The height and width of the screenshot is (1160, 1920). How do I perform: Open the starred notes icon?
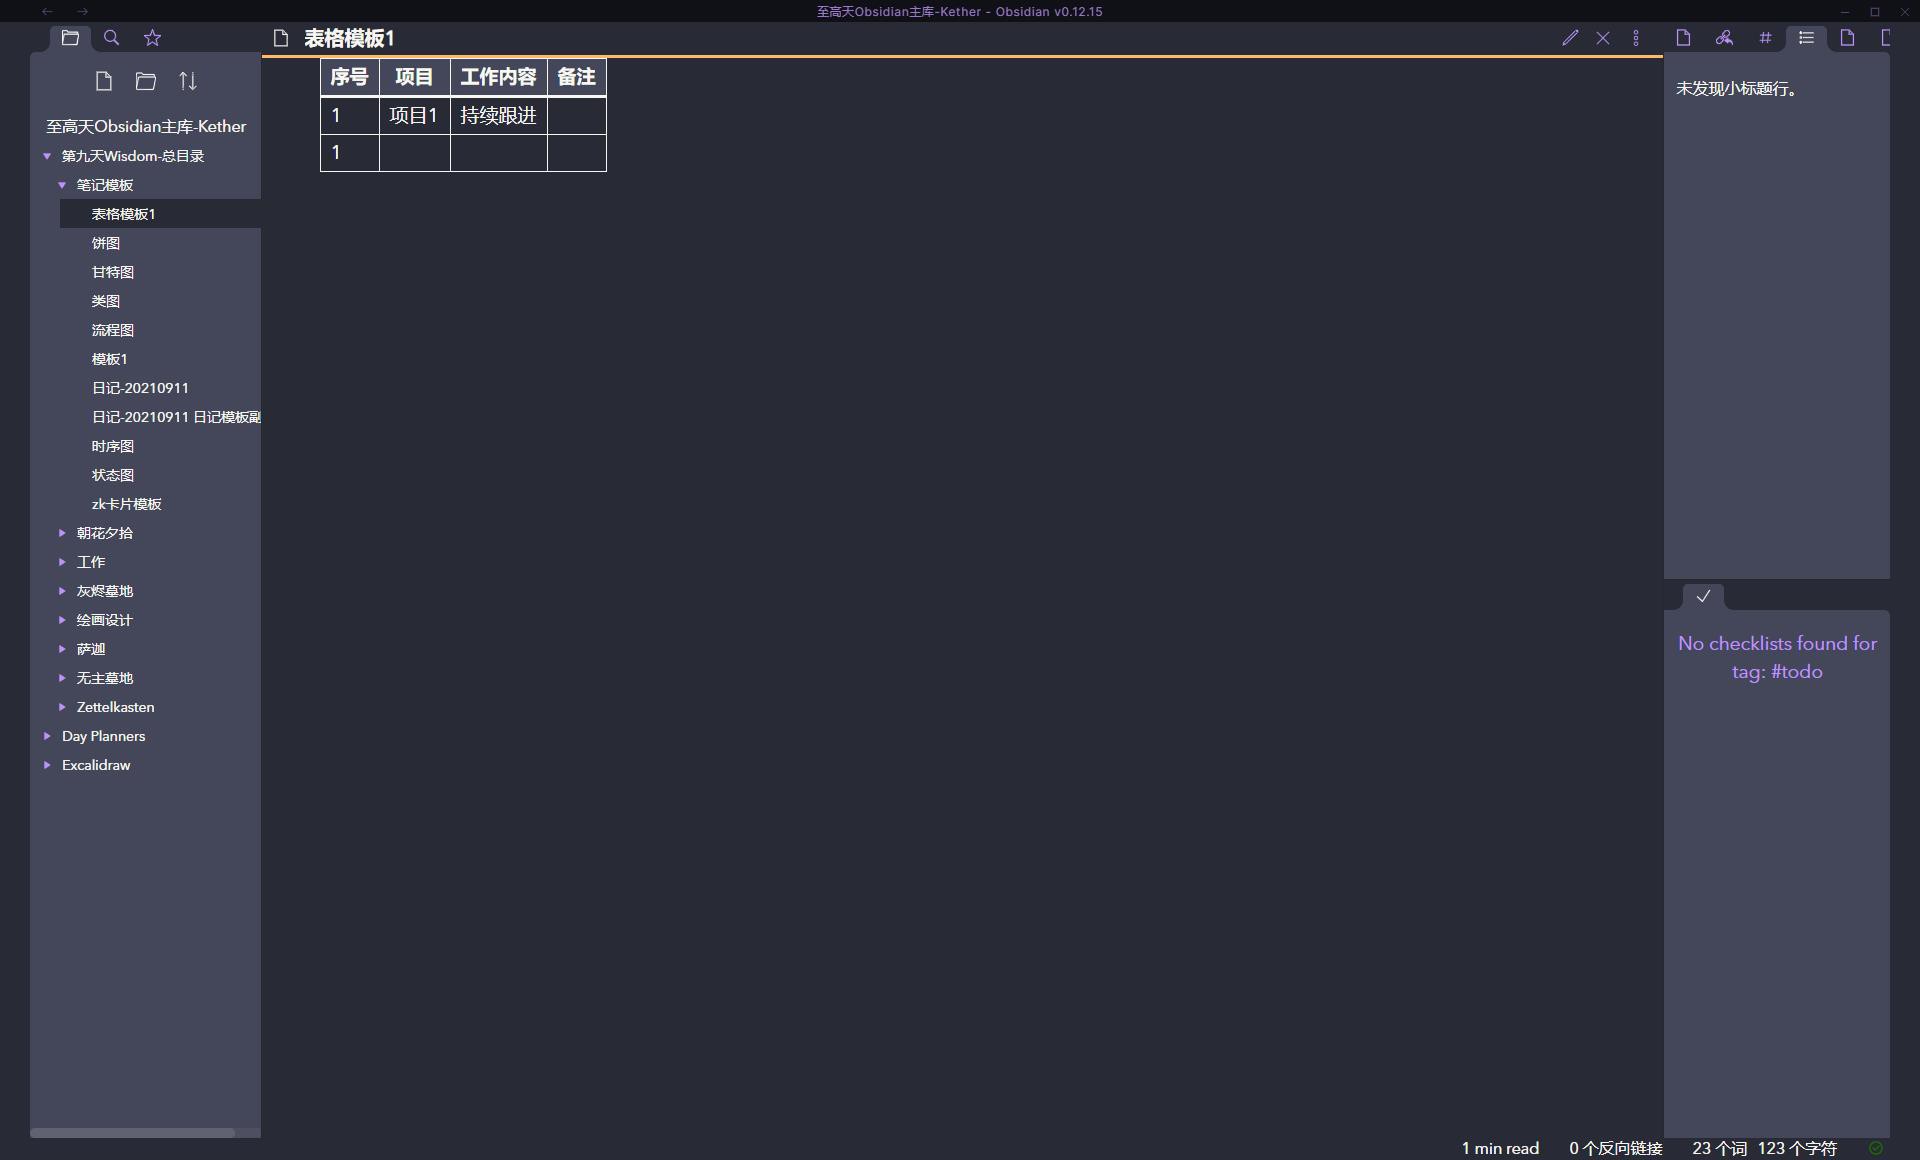coord(152,38)
